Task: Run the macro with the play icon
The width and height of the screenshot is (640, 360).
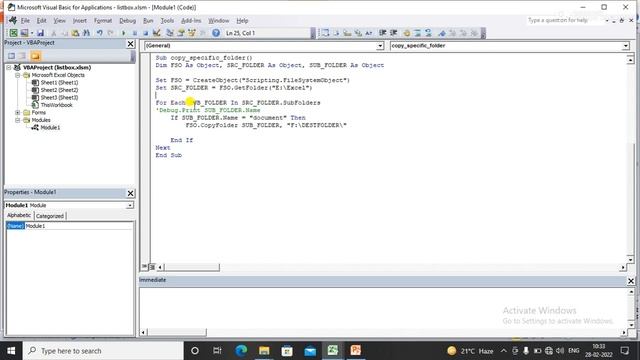Action: (123, 33)
